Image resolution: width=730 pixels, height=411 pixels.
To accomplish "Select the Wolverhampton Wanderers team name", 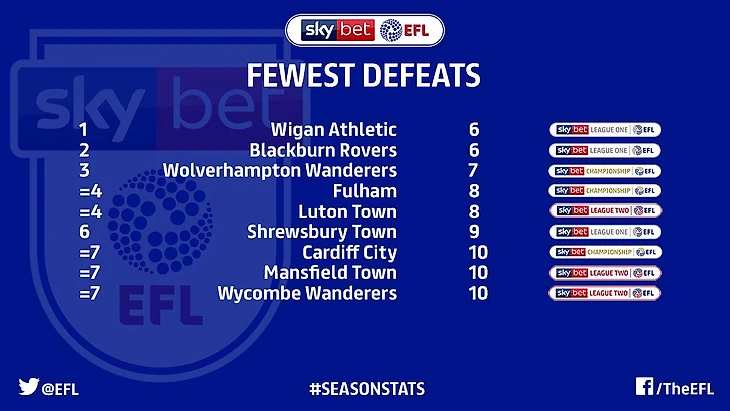I will coord(279,171).
